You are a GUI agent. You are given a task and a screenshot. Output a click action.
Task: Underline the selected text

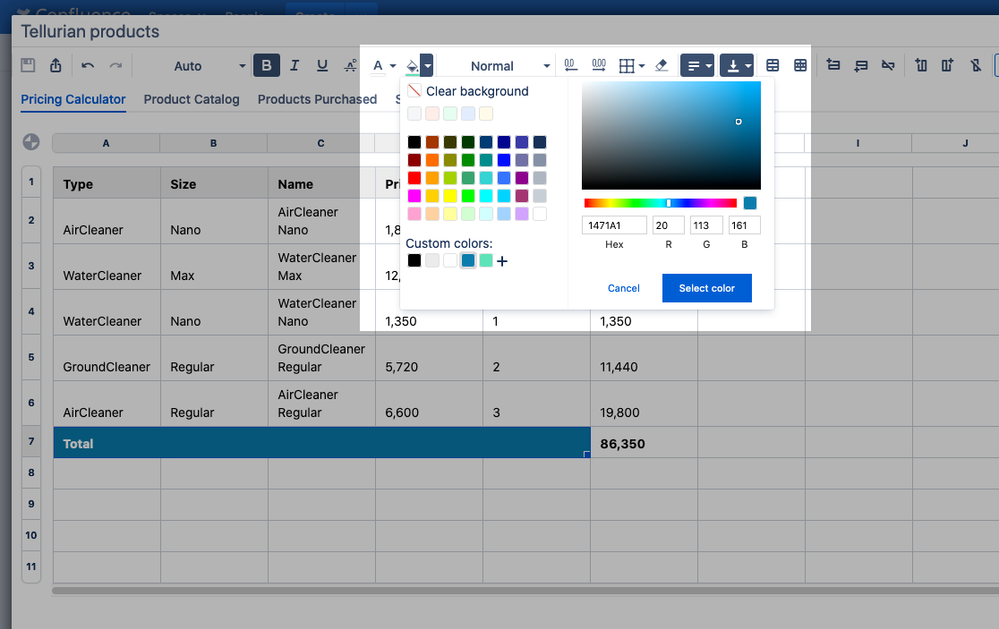(322, 65)
